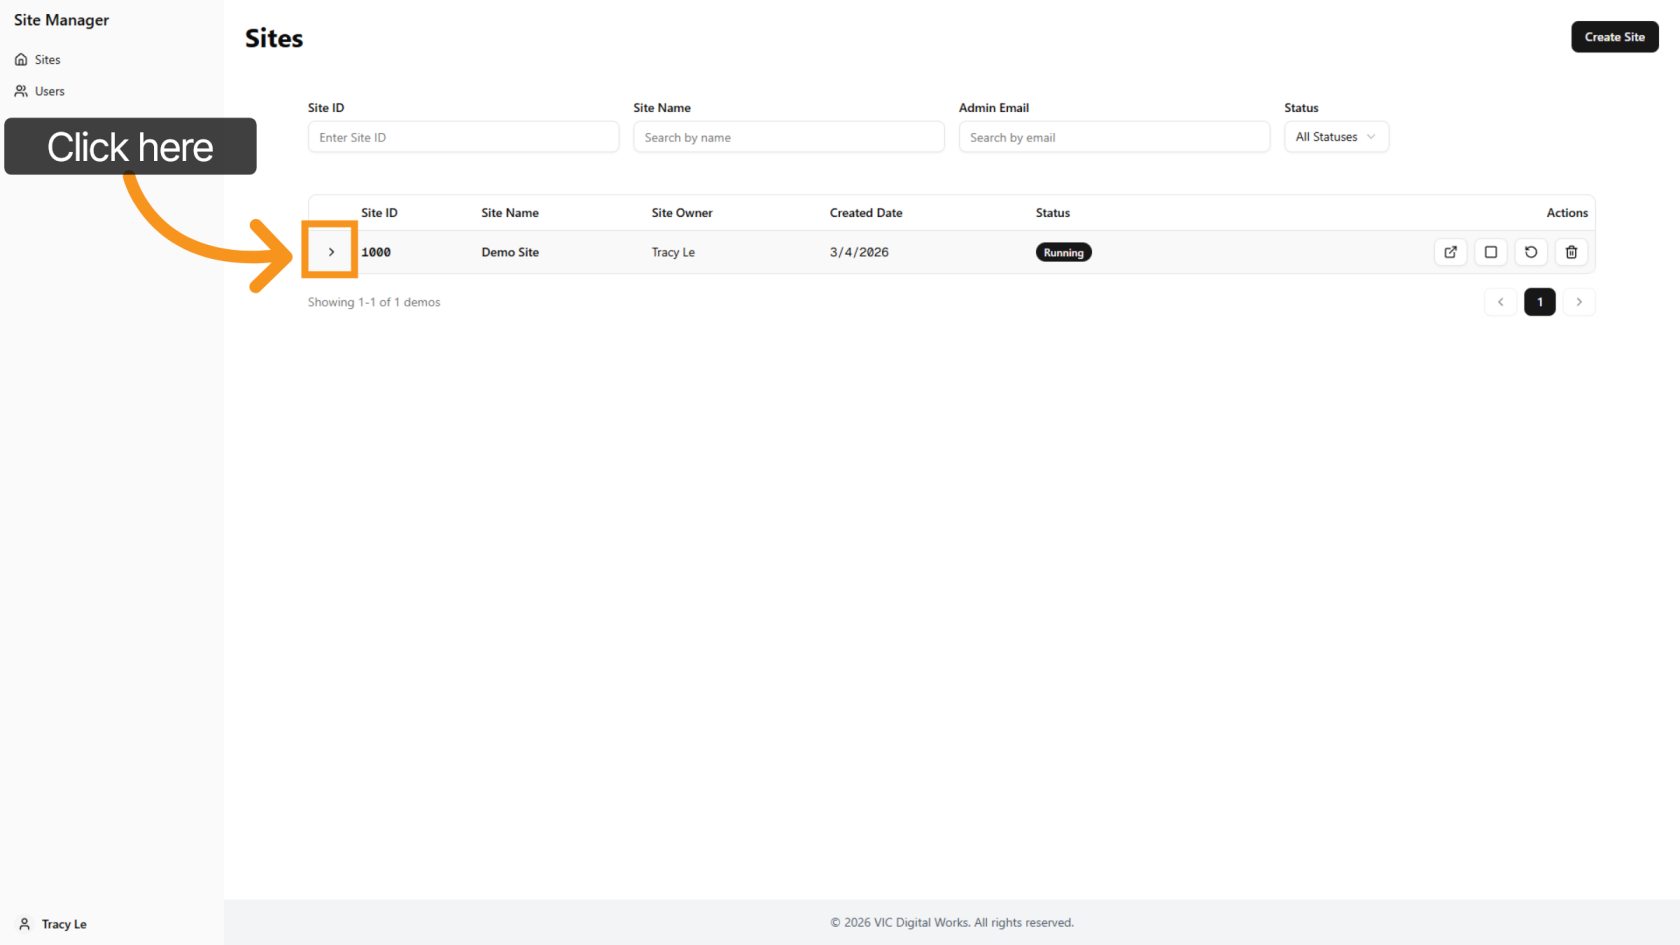Click the Site Name search field
1680x945 pixels.
coord(788,136)
